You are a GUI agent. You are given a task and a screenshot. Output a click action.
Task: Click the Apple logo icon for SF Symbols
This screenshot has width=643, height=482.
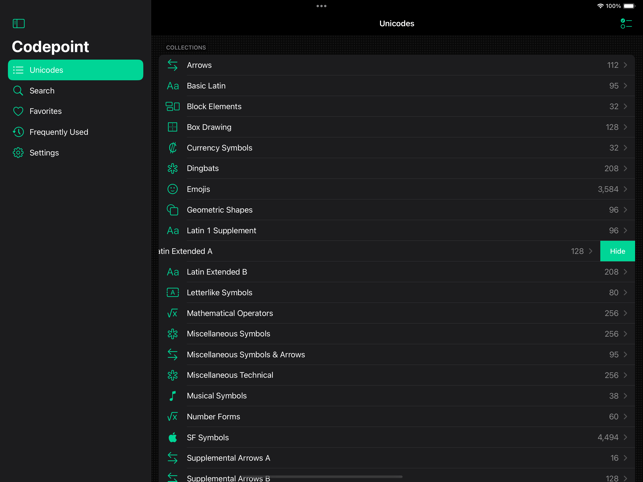point(173,437)
